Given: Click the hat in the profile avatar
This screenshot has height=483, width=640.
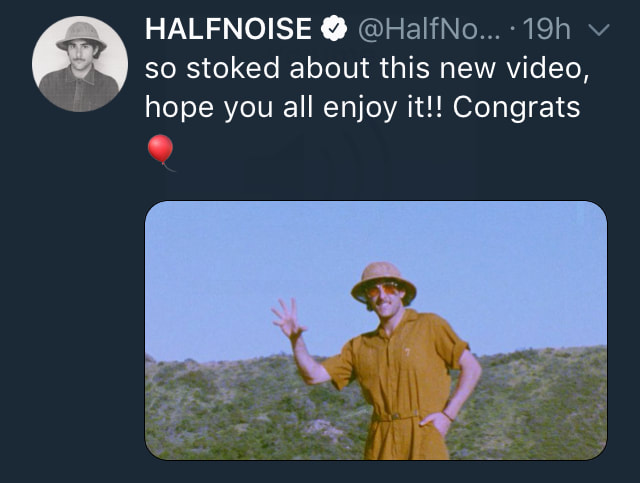Looking at the screenshot, I should point(80,36).
